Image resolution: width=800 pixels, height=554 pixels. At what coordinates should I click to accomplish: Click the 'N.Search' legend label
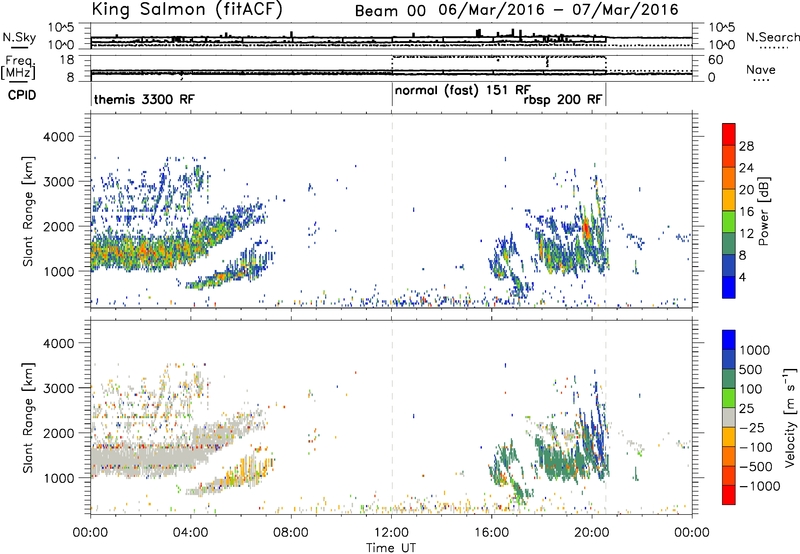(x=773, y=37)
